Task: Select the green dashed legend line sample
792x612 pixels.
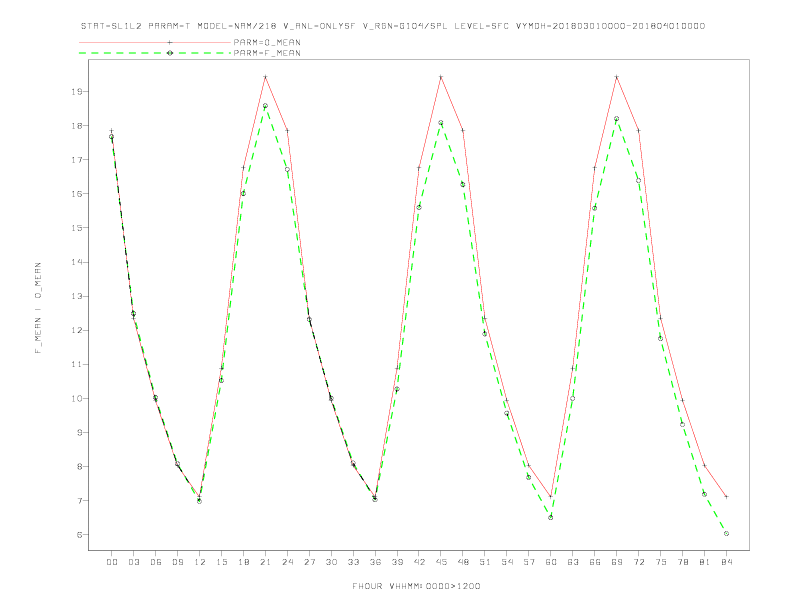Action: tap(155, 53)
